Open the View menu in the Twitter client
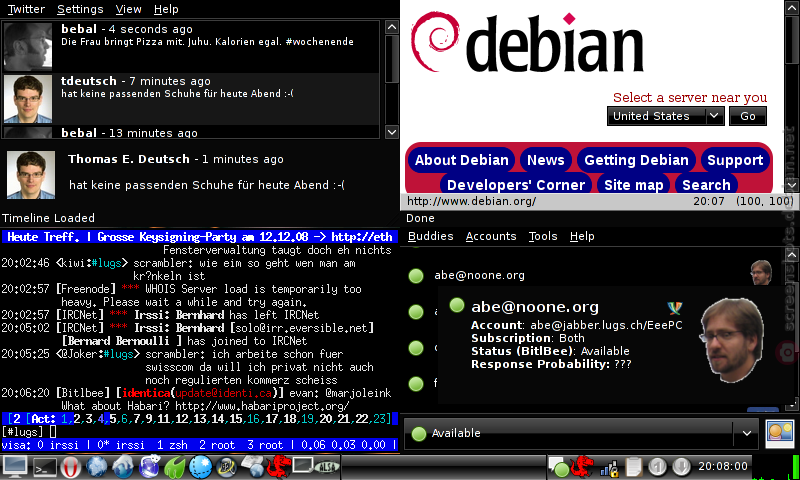800x480 pixels. tap(128, 9)
